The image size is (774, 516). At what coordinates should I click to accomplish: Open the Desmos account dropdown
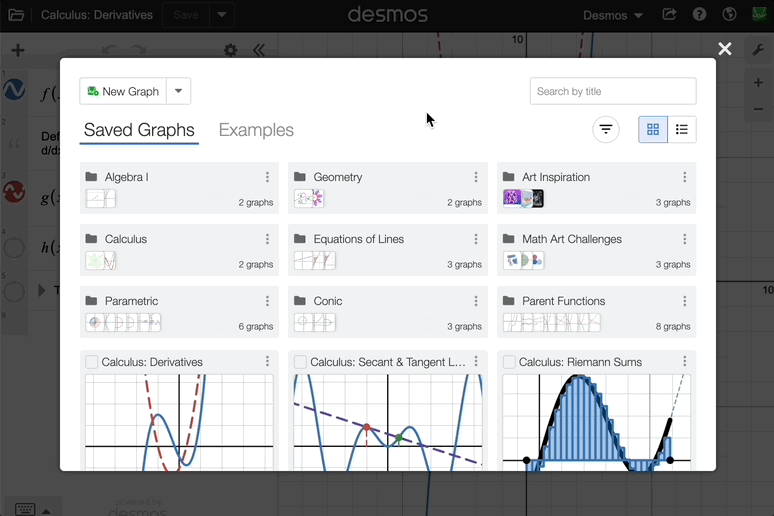(x=612, y=15)
